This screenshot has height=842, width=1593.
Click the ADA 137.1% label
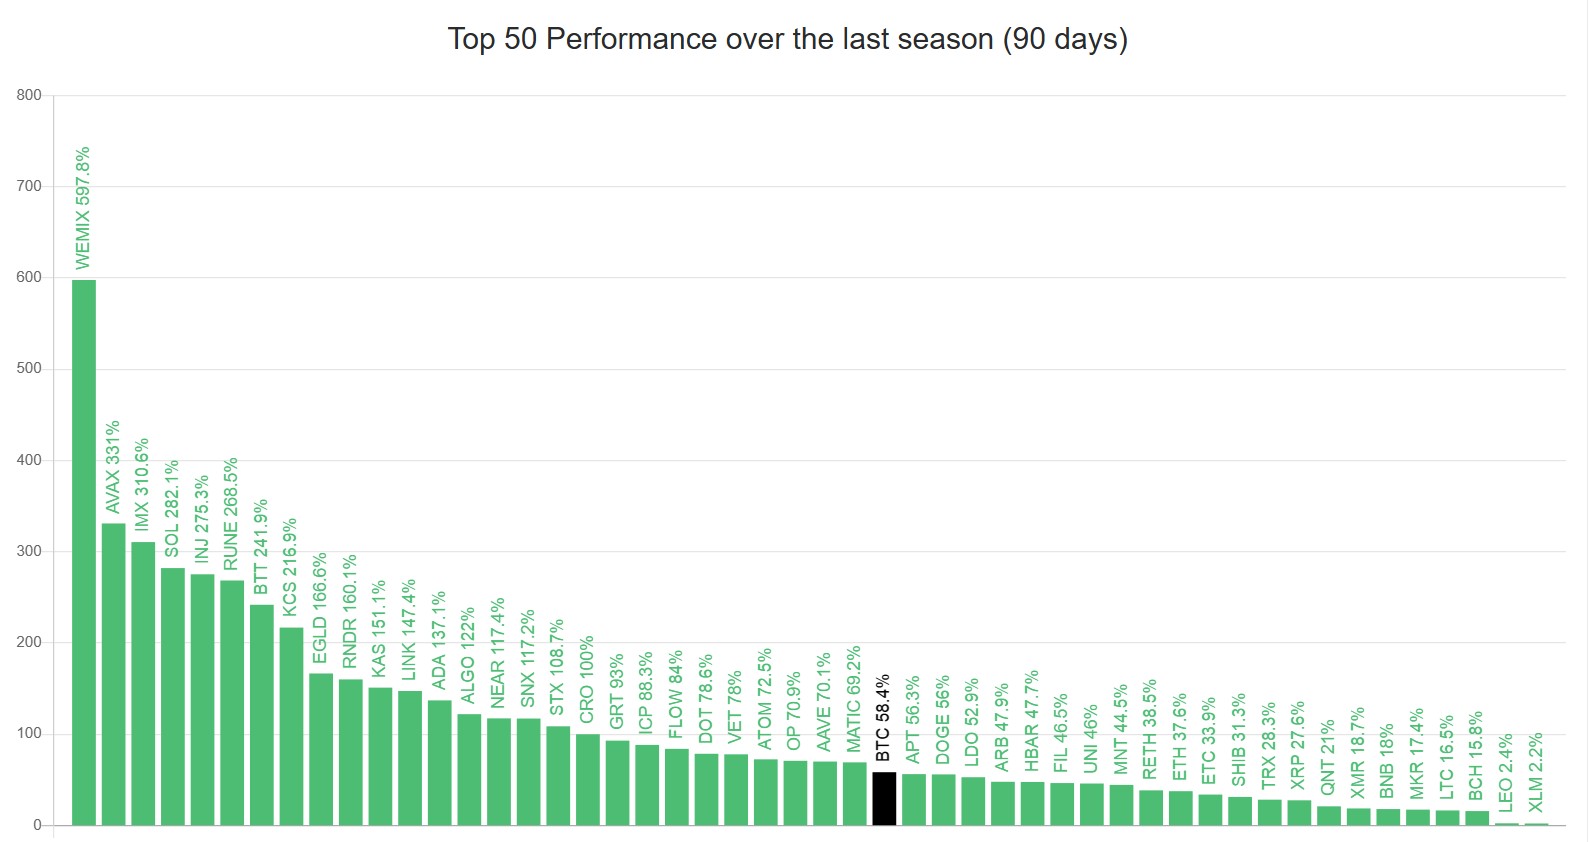click(439, 641)
